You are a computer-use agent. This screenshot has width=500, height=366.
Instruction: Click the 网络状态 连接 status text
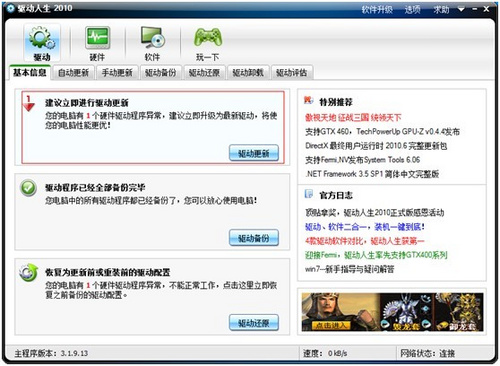pyautogui.click(x=428, y=353)
